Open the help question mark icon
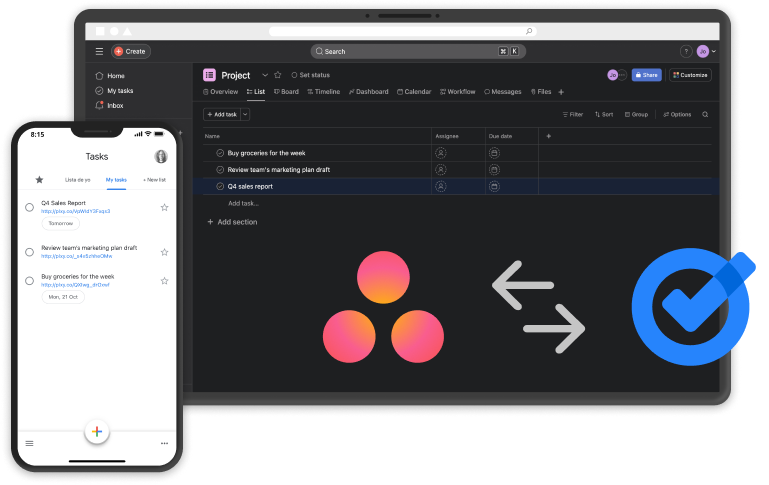The width and height of the screenshot is (769, 485). coord(686,51)
